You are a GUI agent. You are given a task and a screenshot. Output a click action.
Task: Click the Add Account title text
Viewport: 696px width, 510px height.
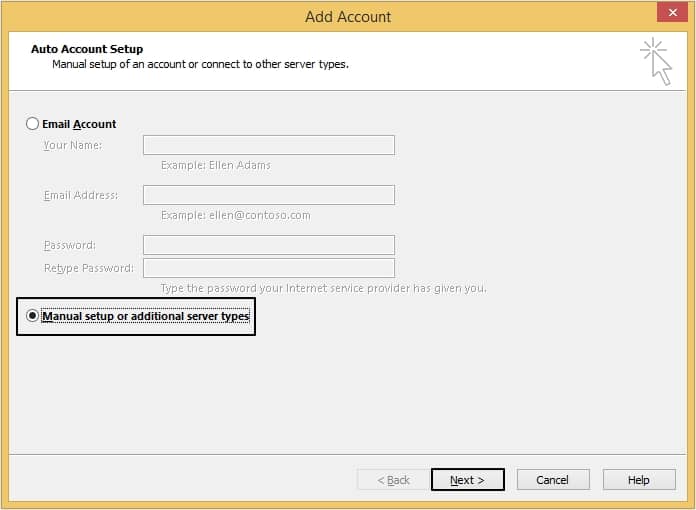click(348, 17)
